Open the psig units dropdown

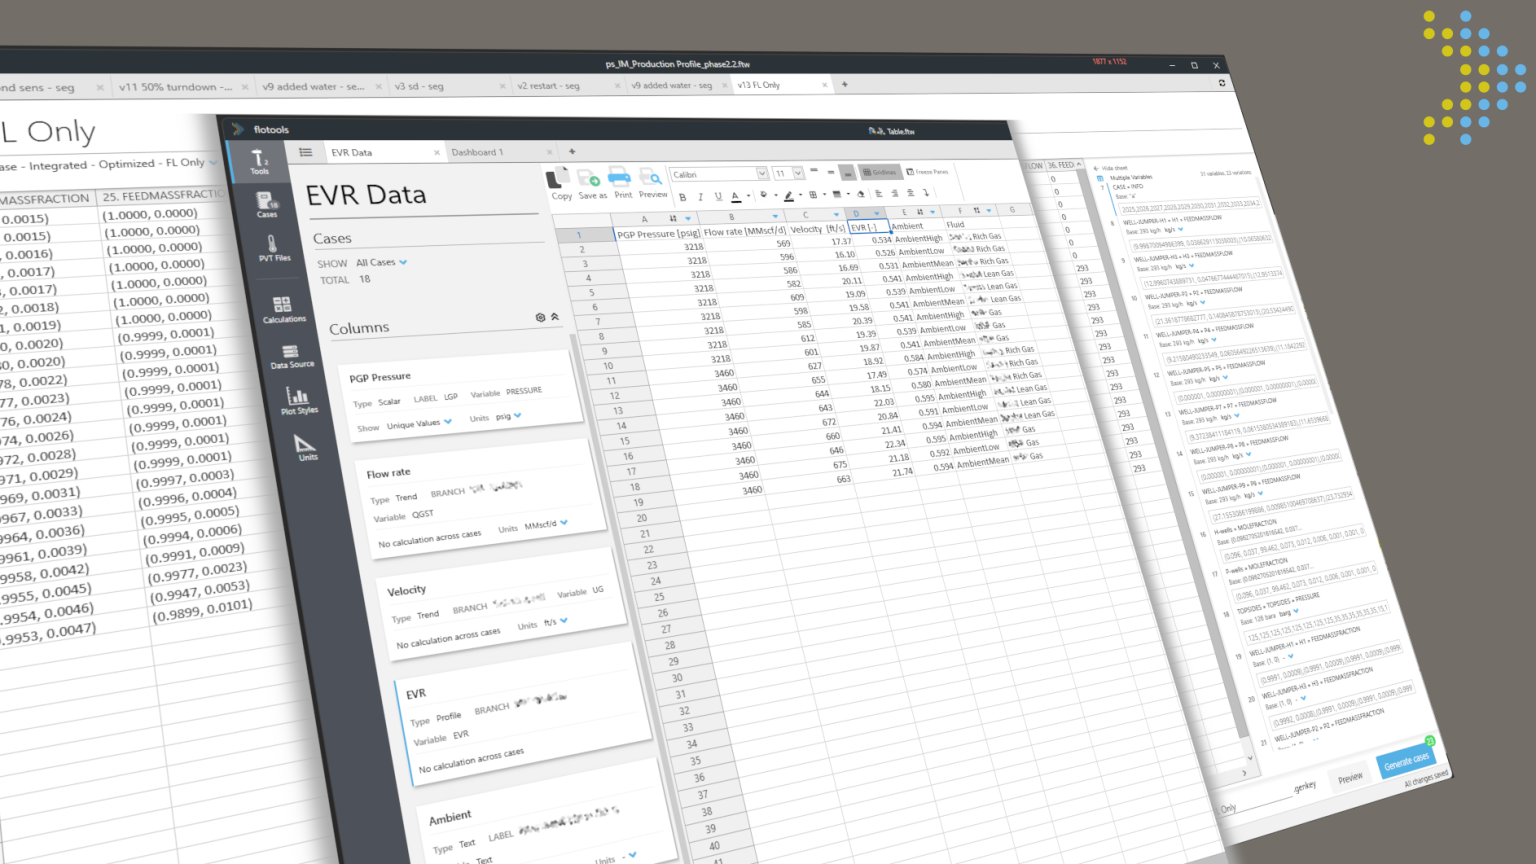point(517,415)
